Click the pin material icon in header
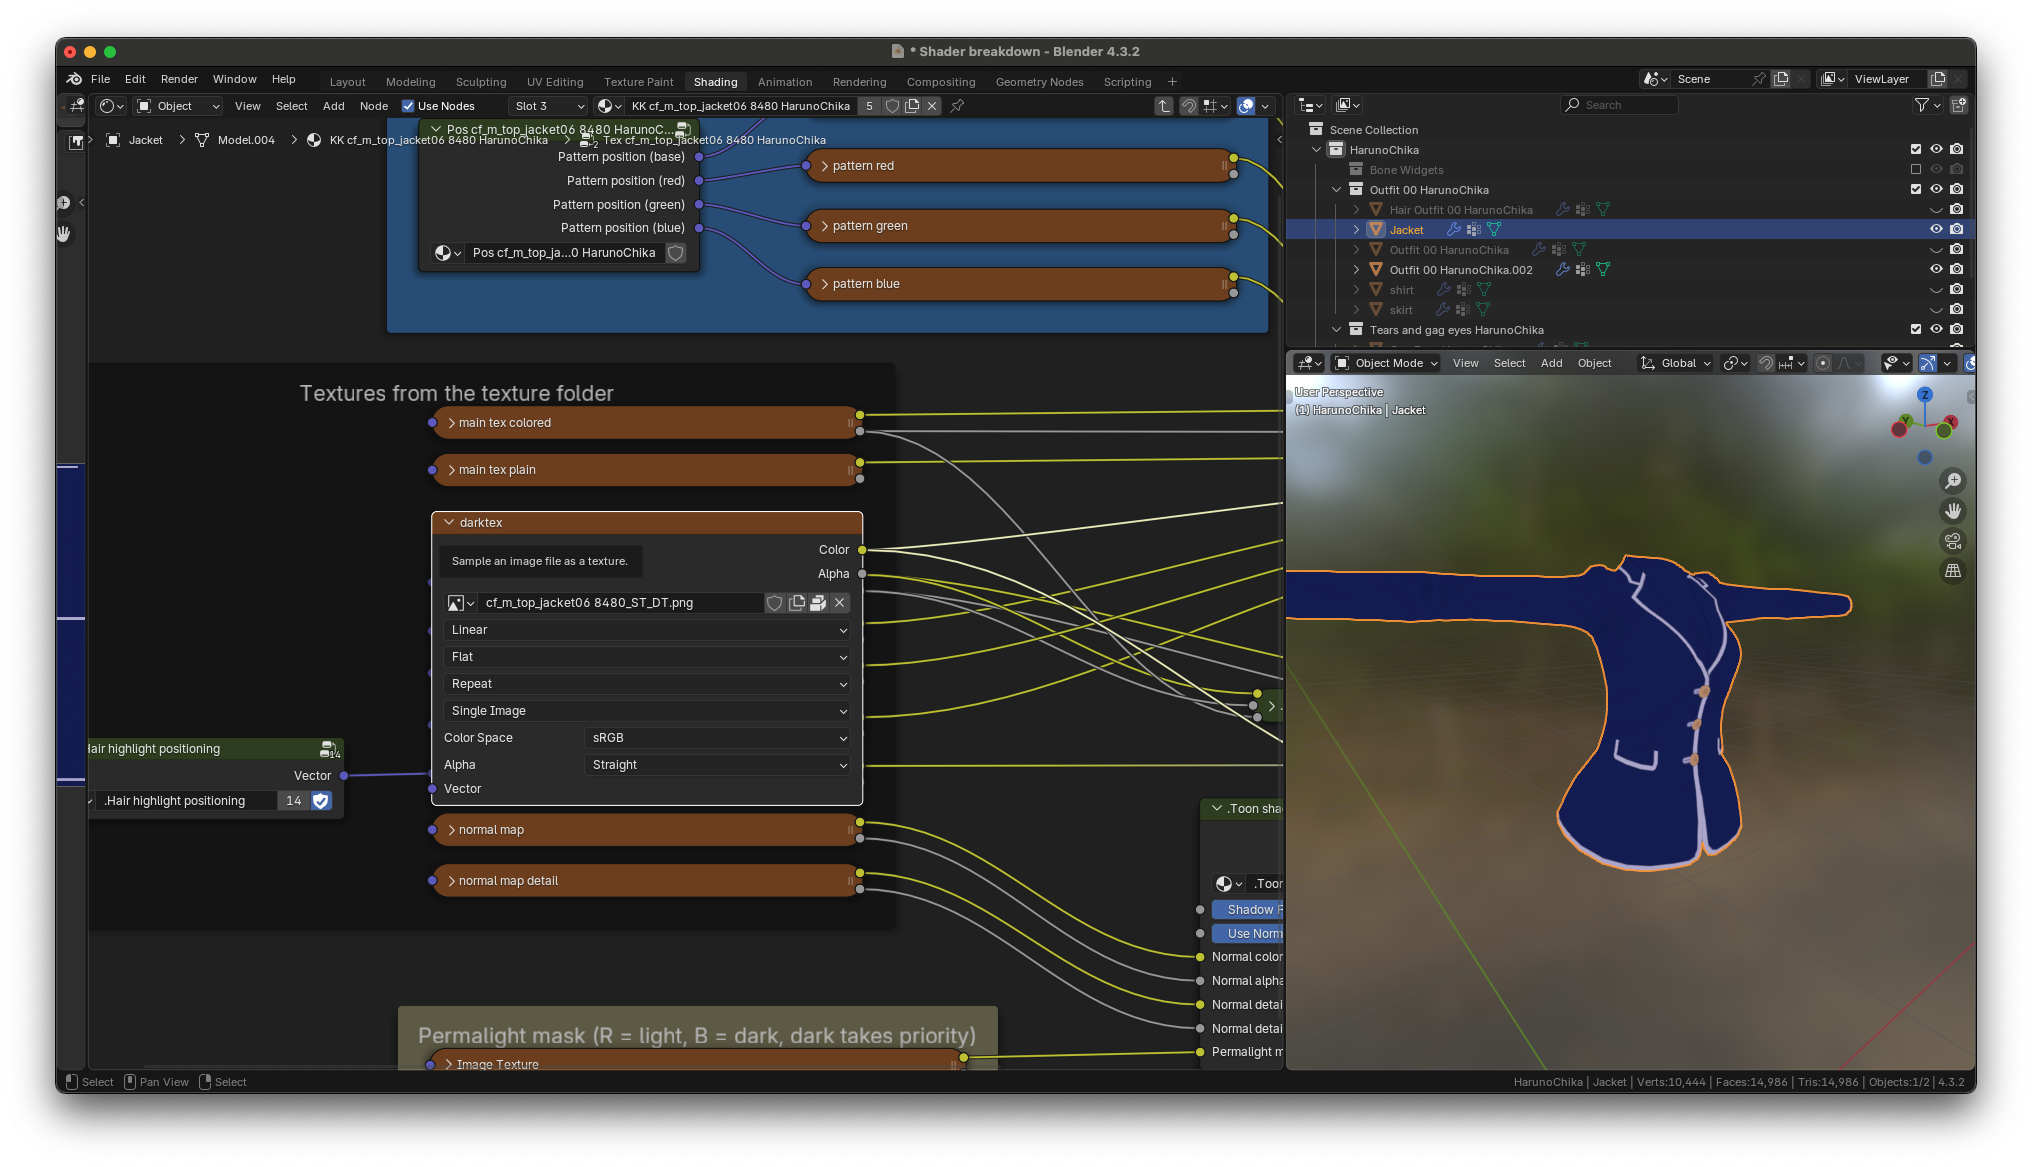This screenshot has height=1167, width=2032. [x=957, y=106]
